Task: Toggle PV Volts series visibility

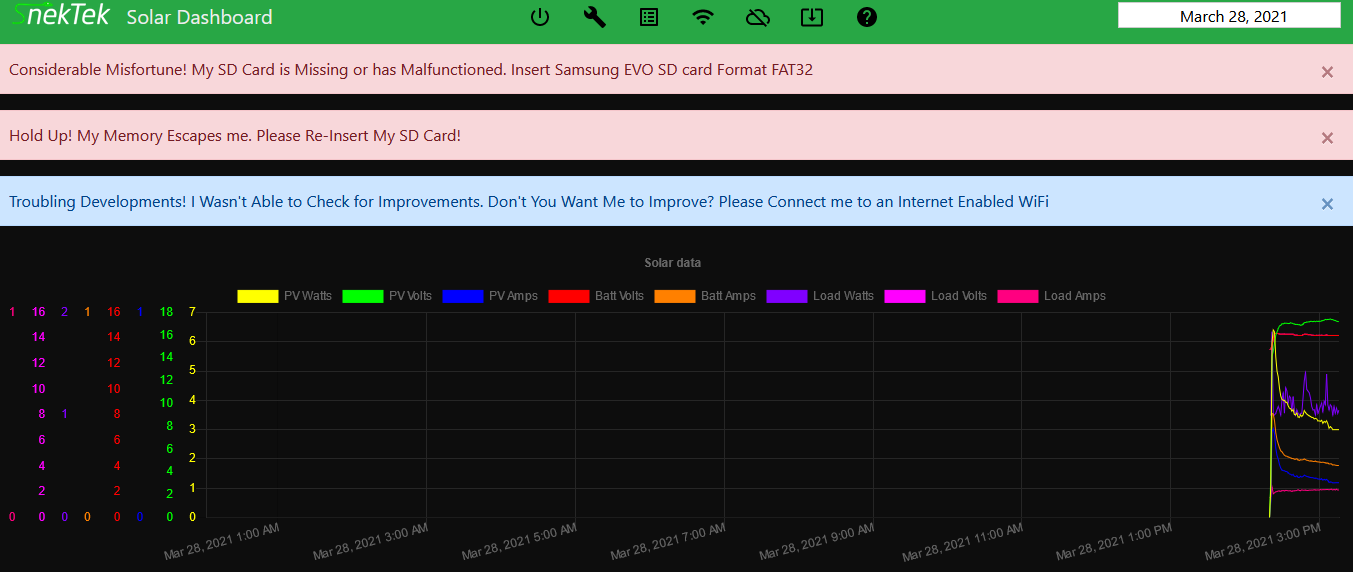Action: click(x=388, y=296)
